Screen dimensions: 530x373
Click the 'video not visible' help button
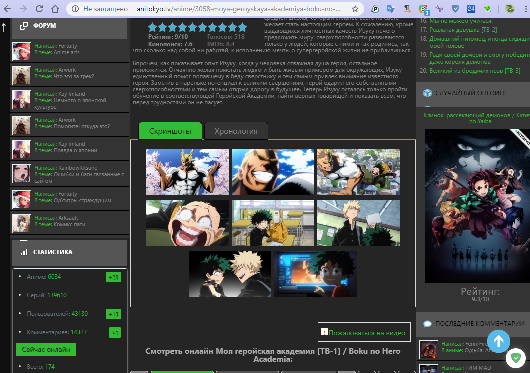pos(364,332)
